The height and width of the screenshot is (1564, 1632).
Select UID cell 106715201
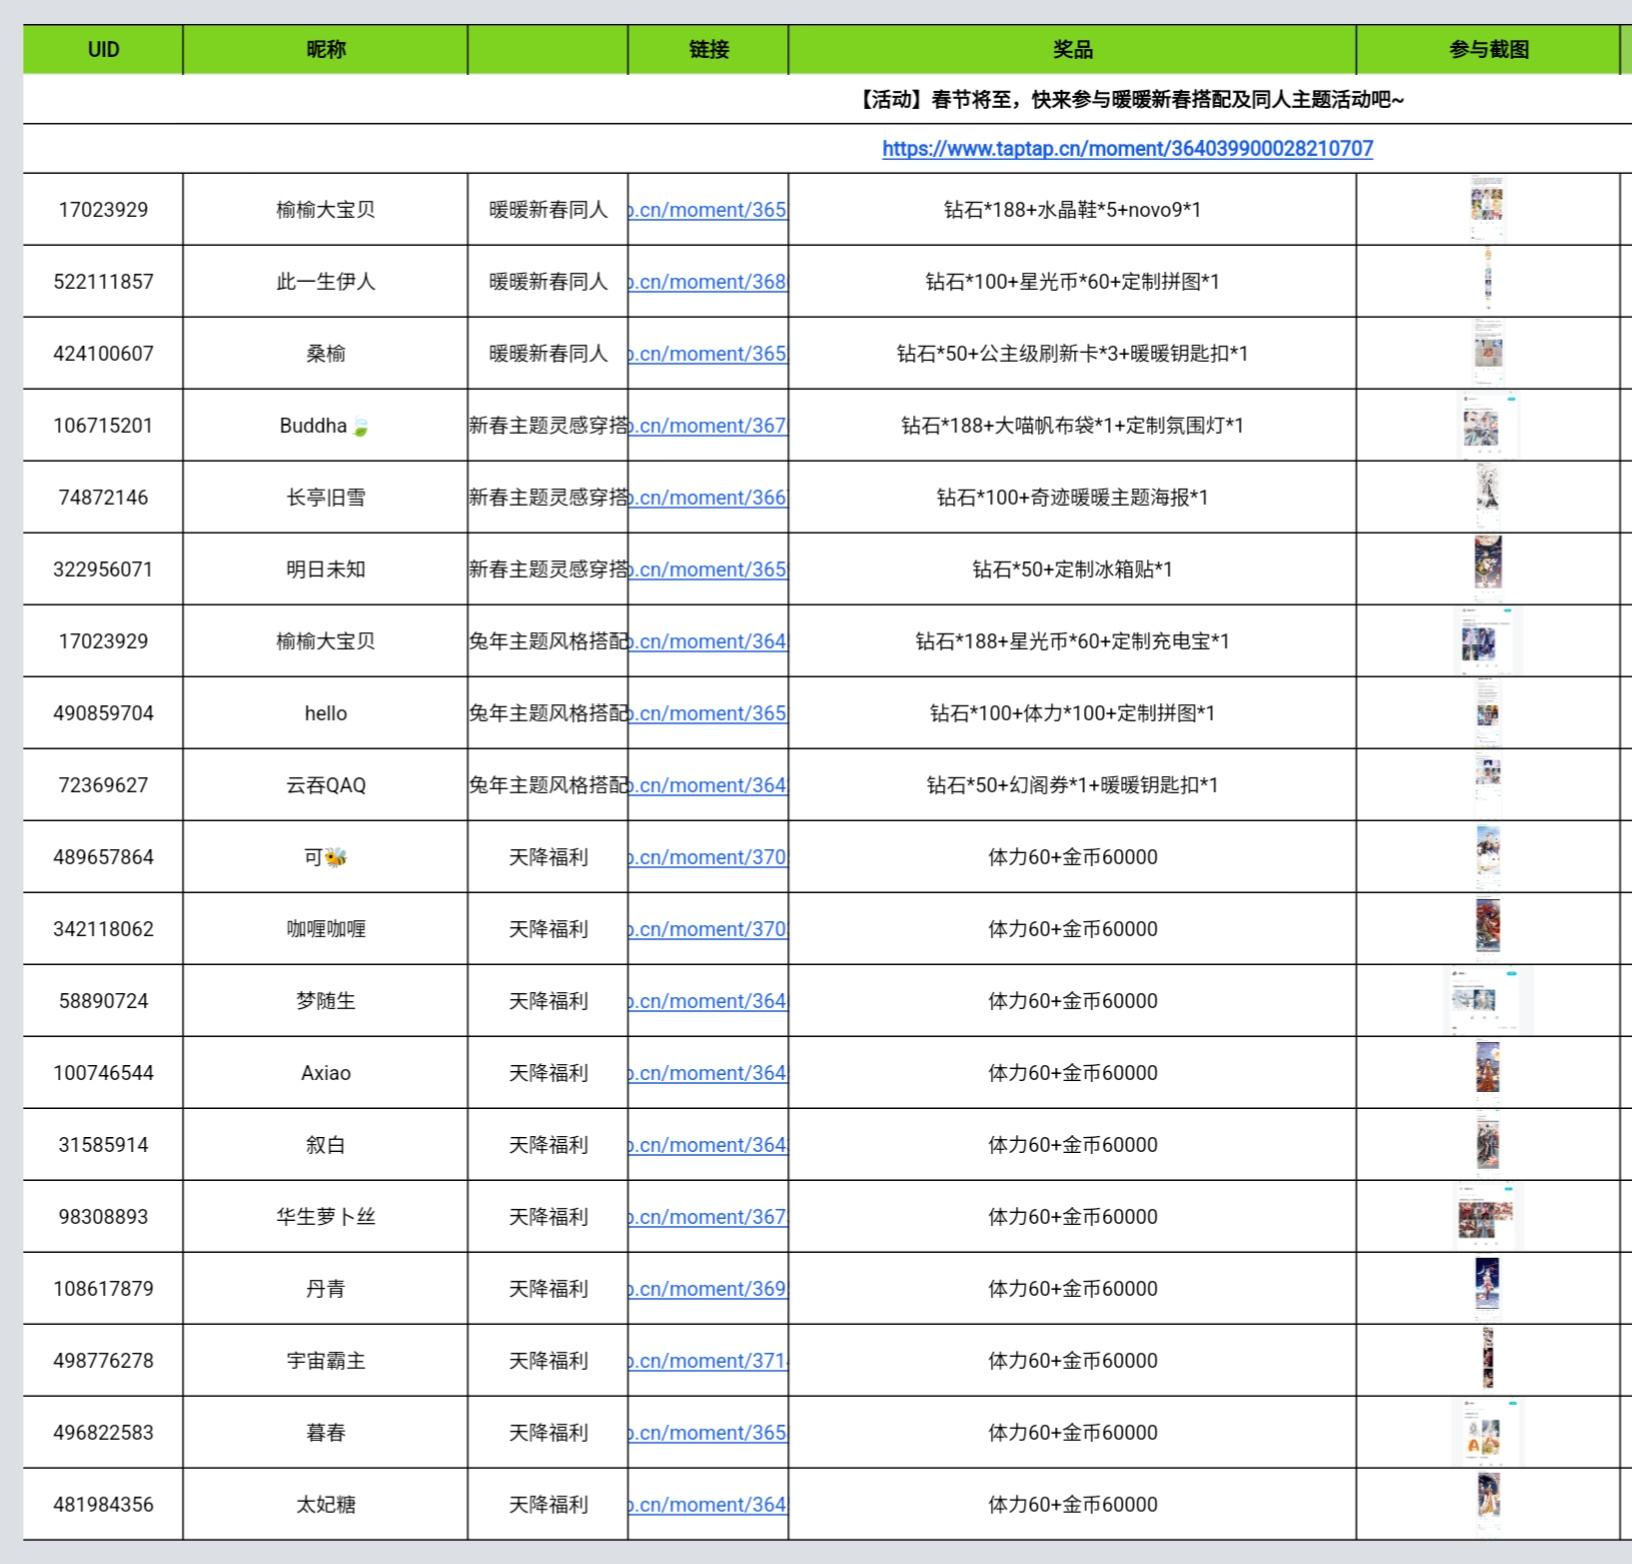pyautogui.click(x=103, y=426)
